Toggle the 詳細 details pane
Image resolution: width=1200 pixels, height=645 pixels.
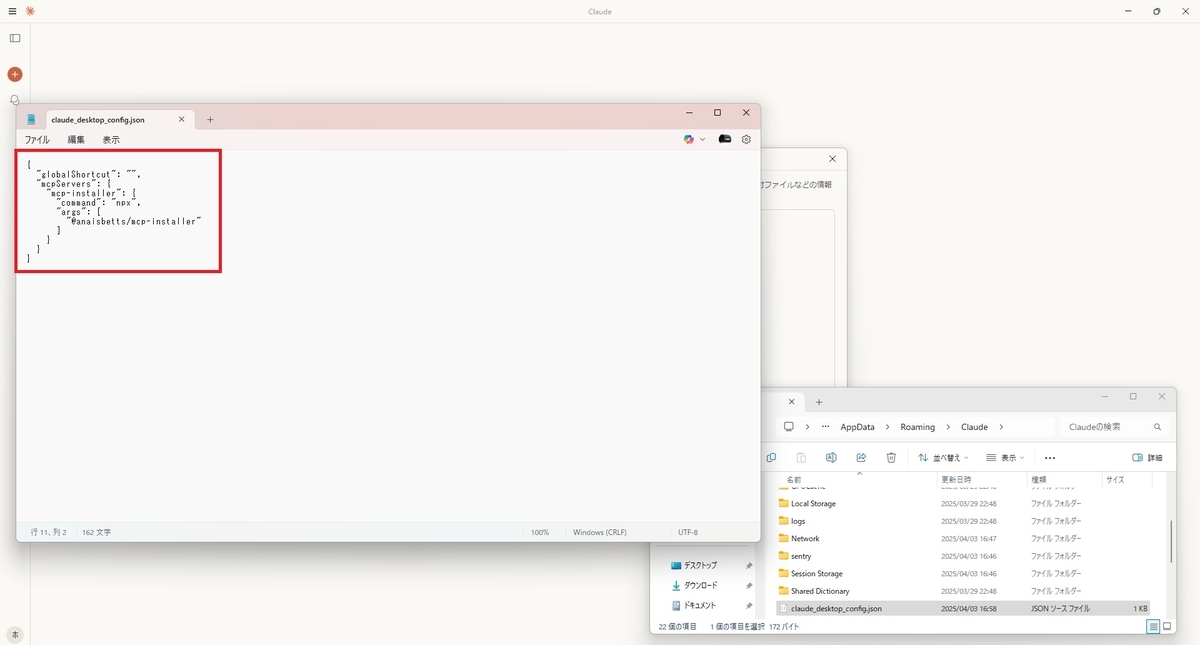(x=1148, y=457)
